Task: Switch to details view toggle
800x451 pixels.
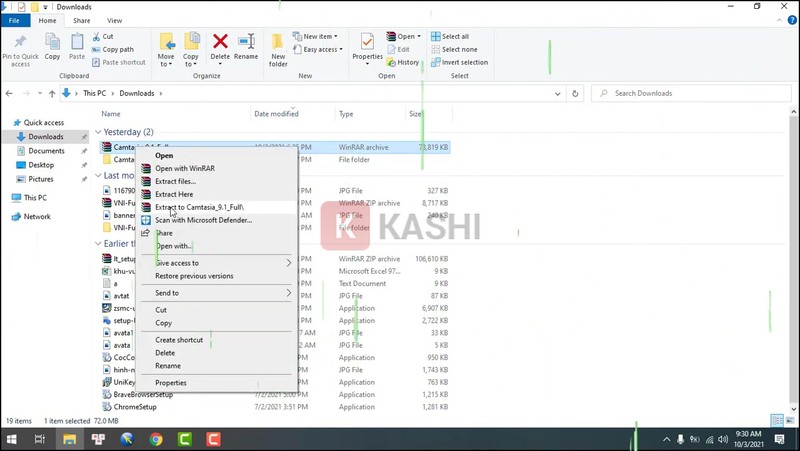Action: point(777,420)
